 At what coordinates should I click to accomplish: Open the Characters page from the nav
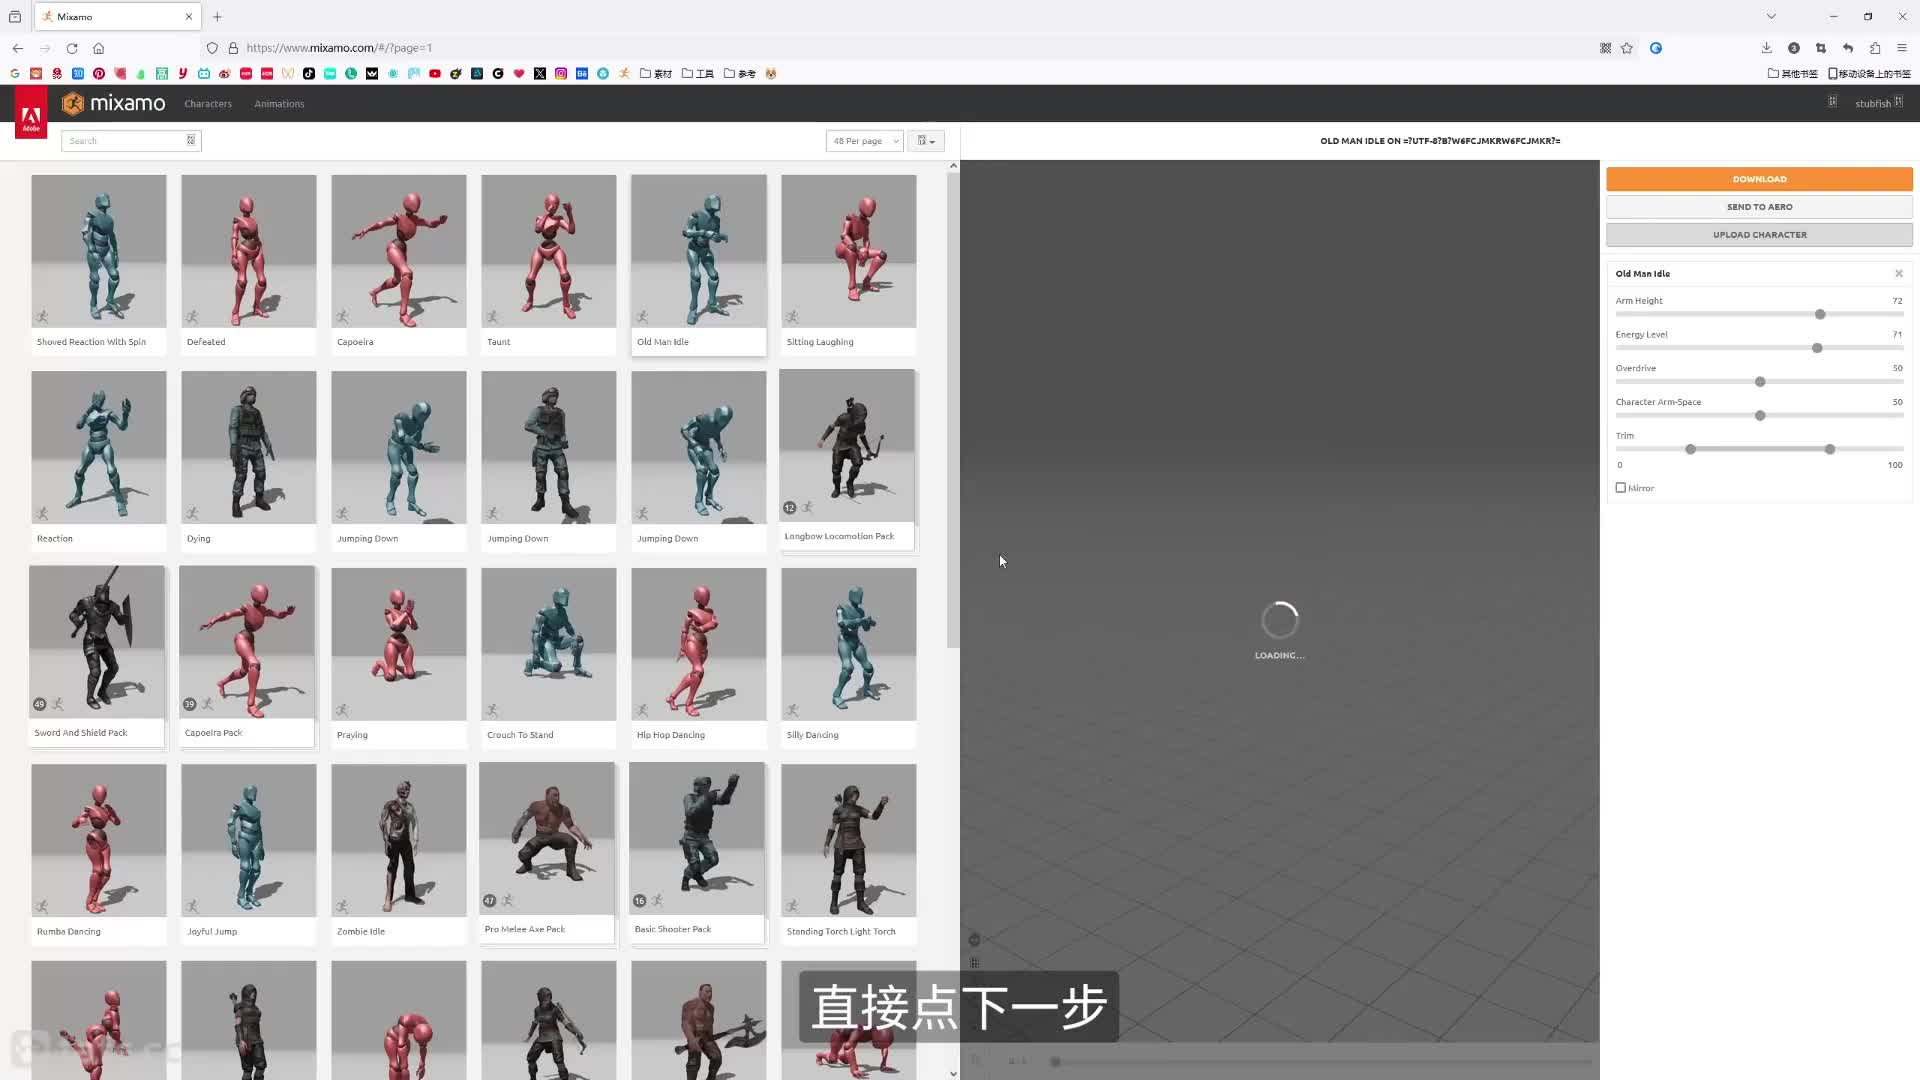208,104
